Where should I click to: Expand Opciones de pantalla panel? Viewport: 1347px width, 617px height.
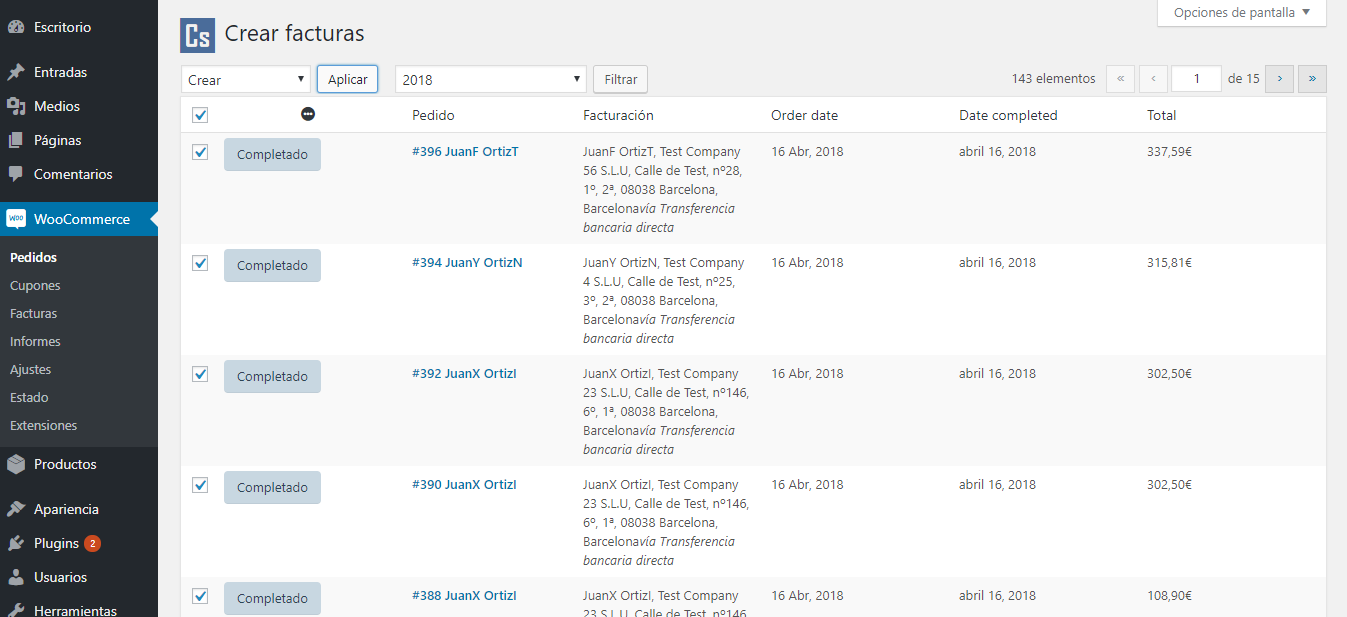click(x=1241, y=13)
